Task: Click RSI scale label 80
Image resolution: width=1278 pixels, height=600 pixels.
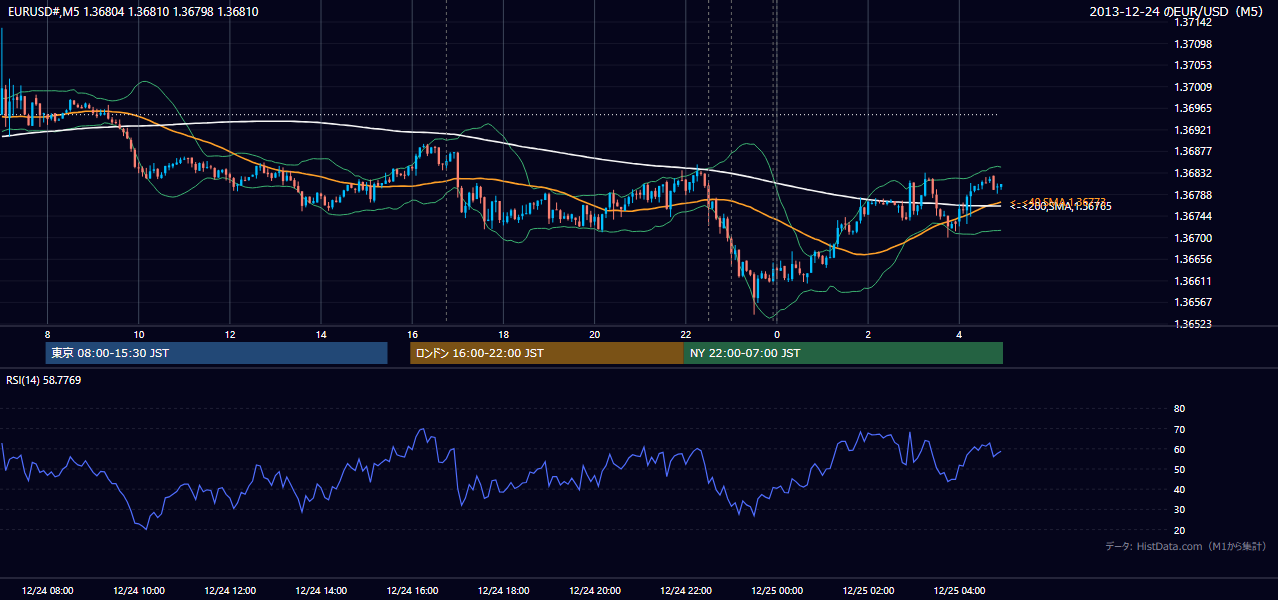Action: click(1179, 409)
